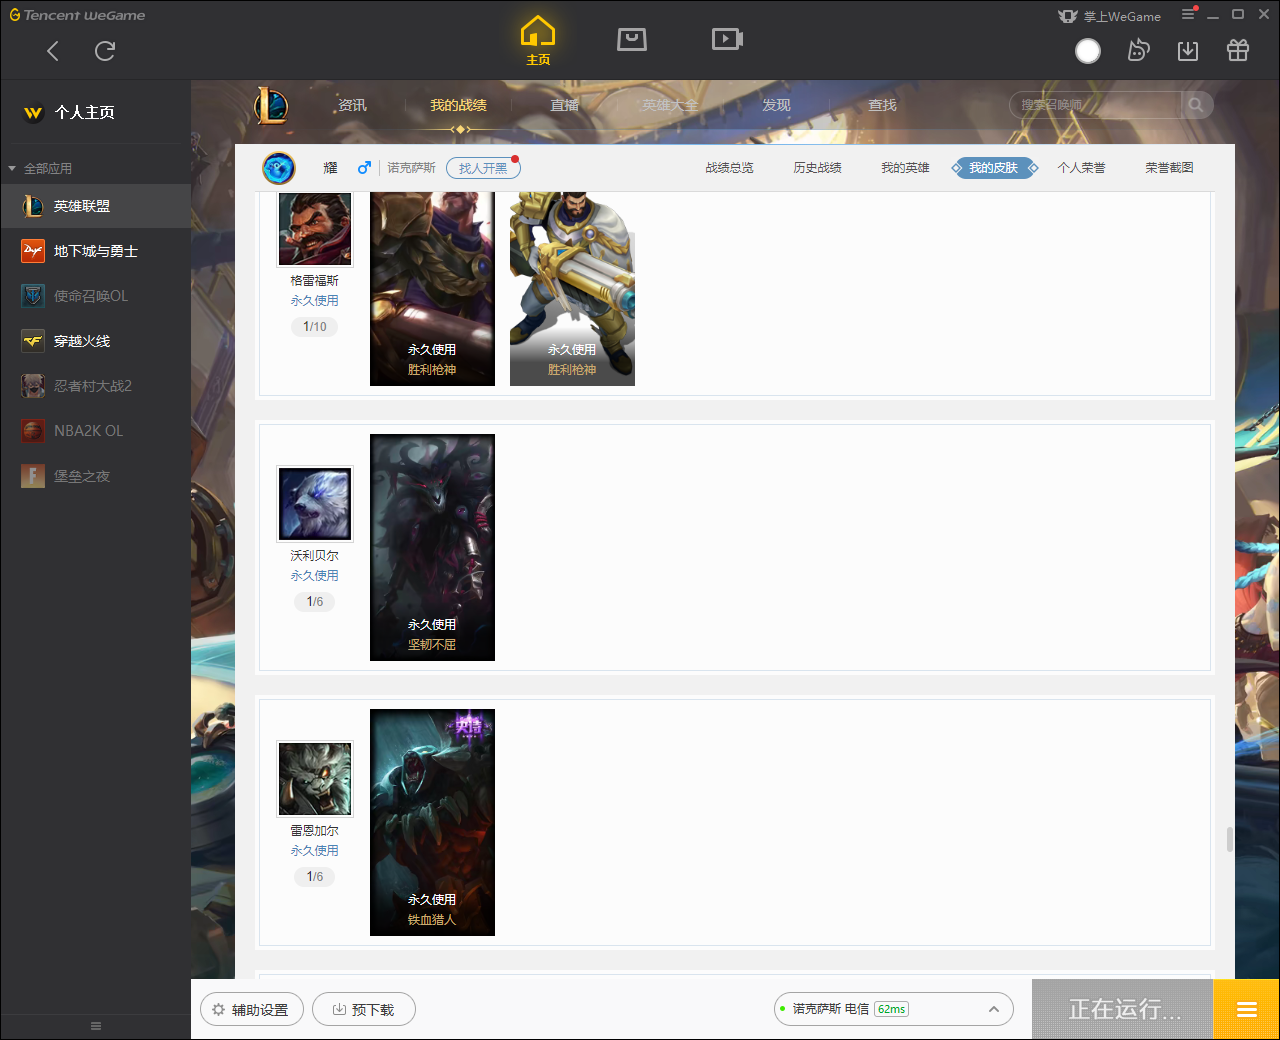
Task: Select 英雄联盟 in sidebar
Action: 95,206
